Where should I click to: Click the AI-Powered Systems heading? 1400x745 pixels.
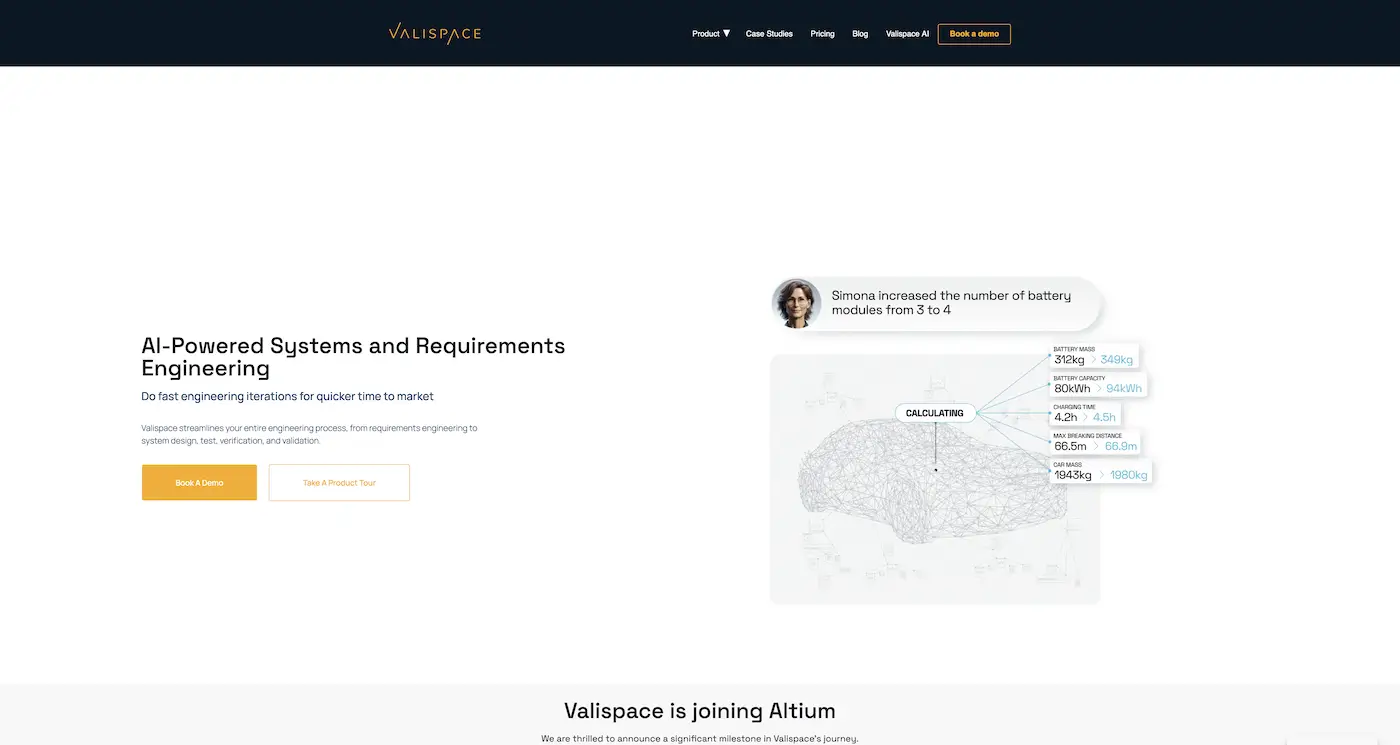(x=353, y=357)
